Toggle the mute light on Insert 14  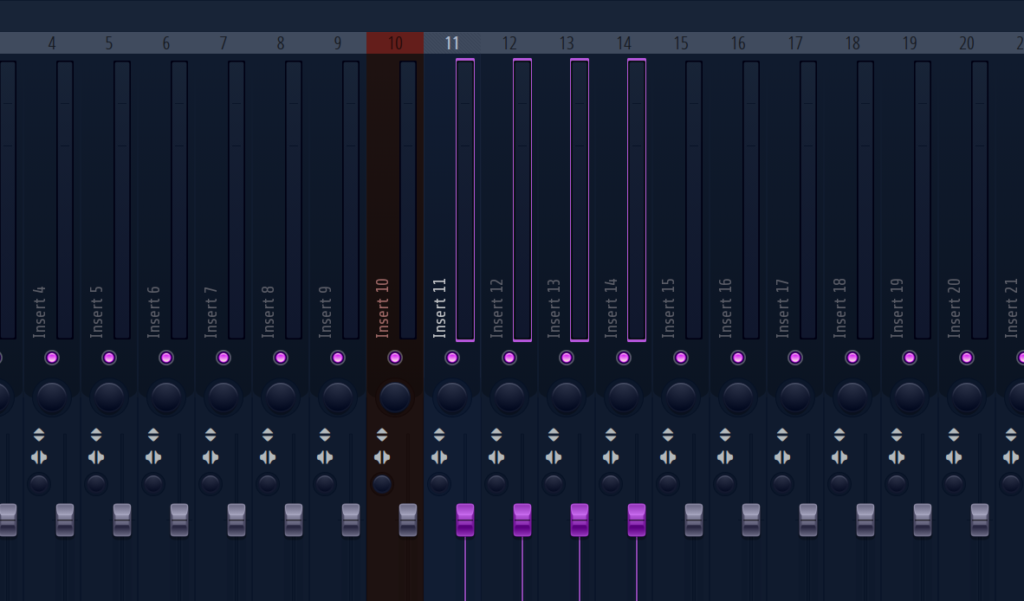pyautogui.click(x=623, y=356)
